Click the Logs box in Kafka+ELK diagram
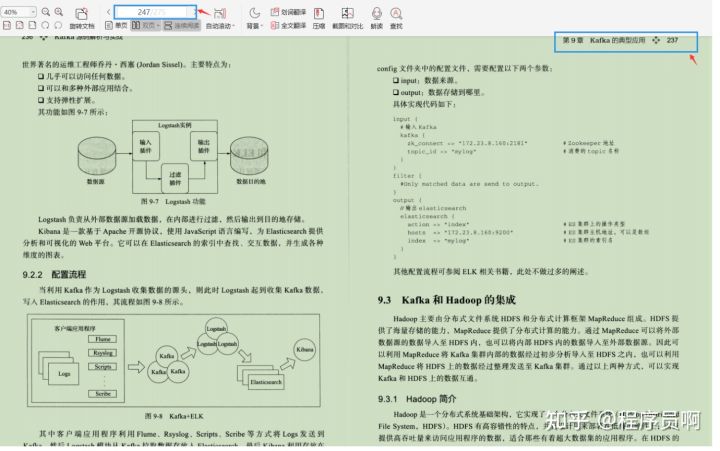This screenshot has width=720, height=451. pos(64,373)
